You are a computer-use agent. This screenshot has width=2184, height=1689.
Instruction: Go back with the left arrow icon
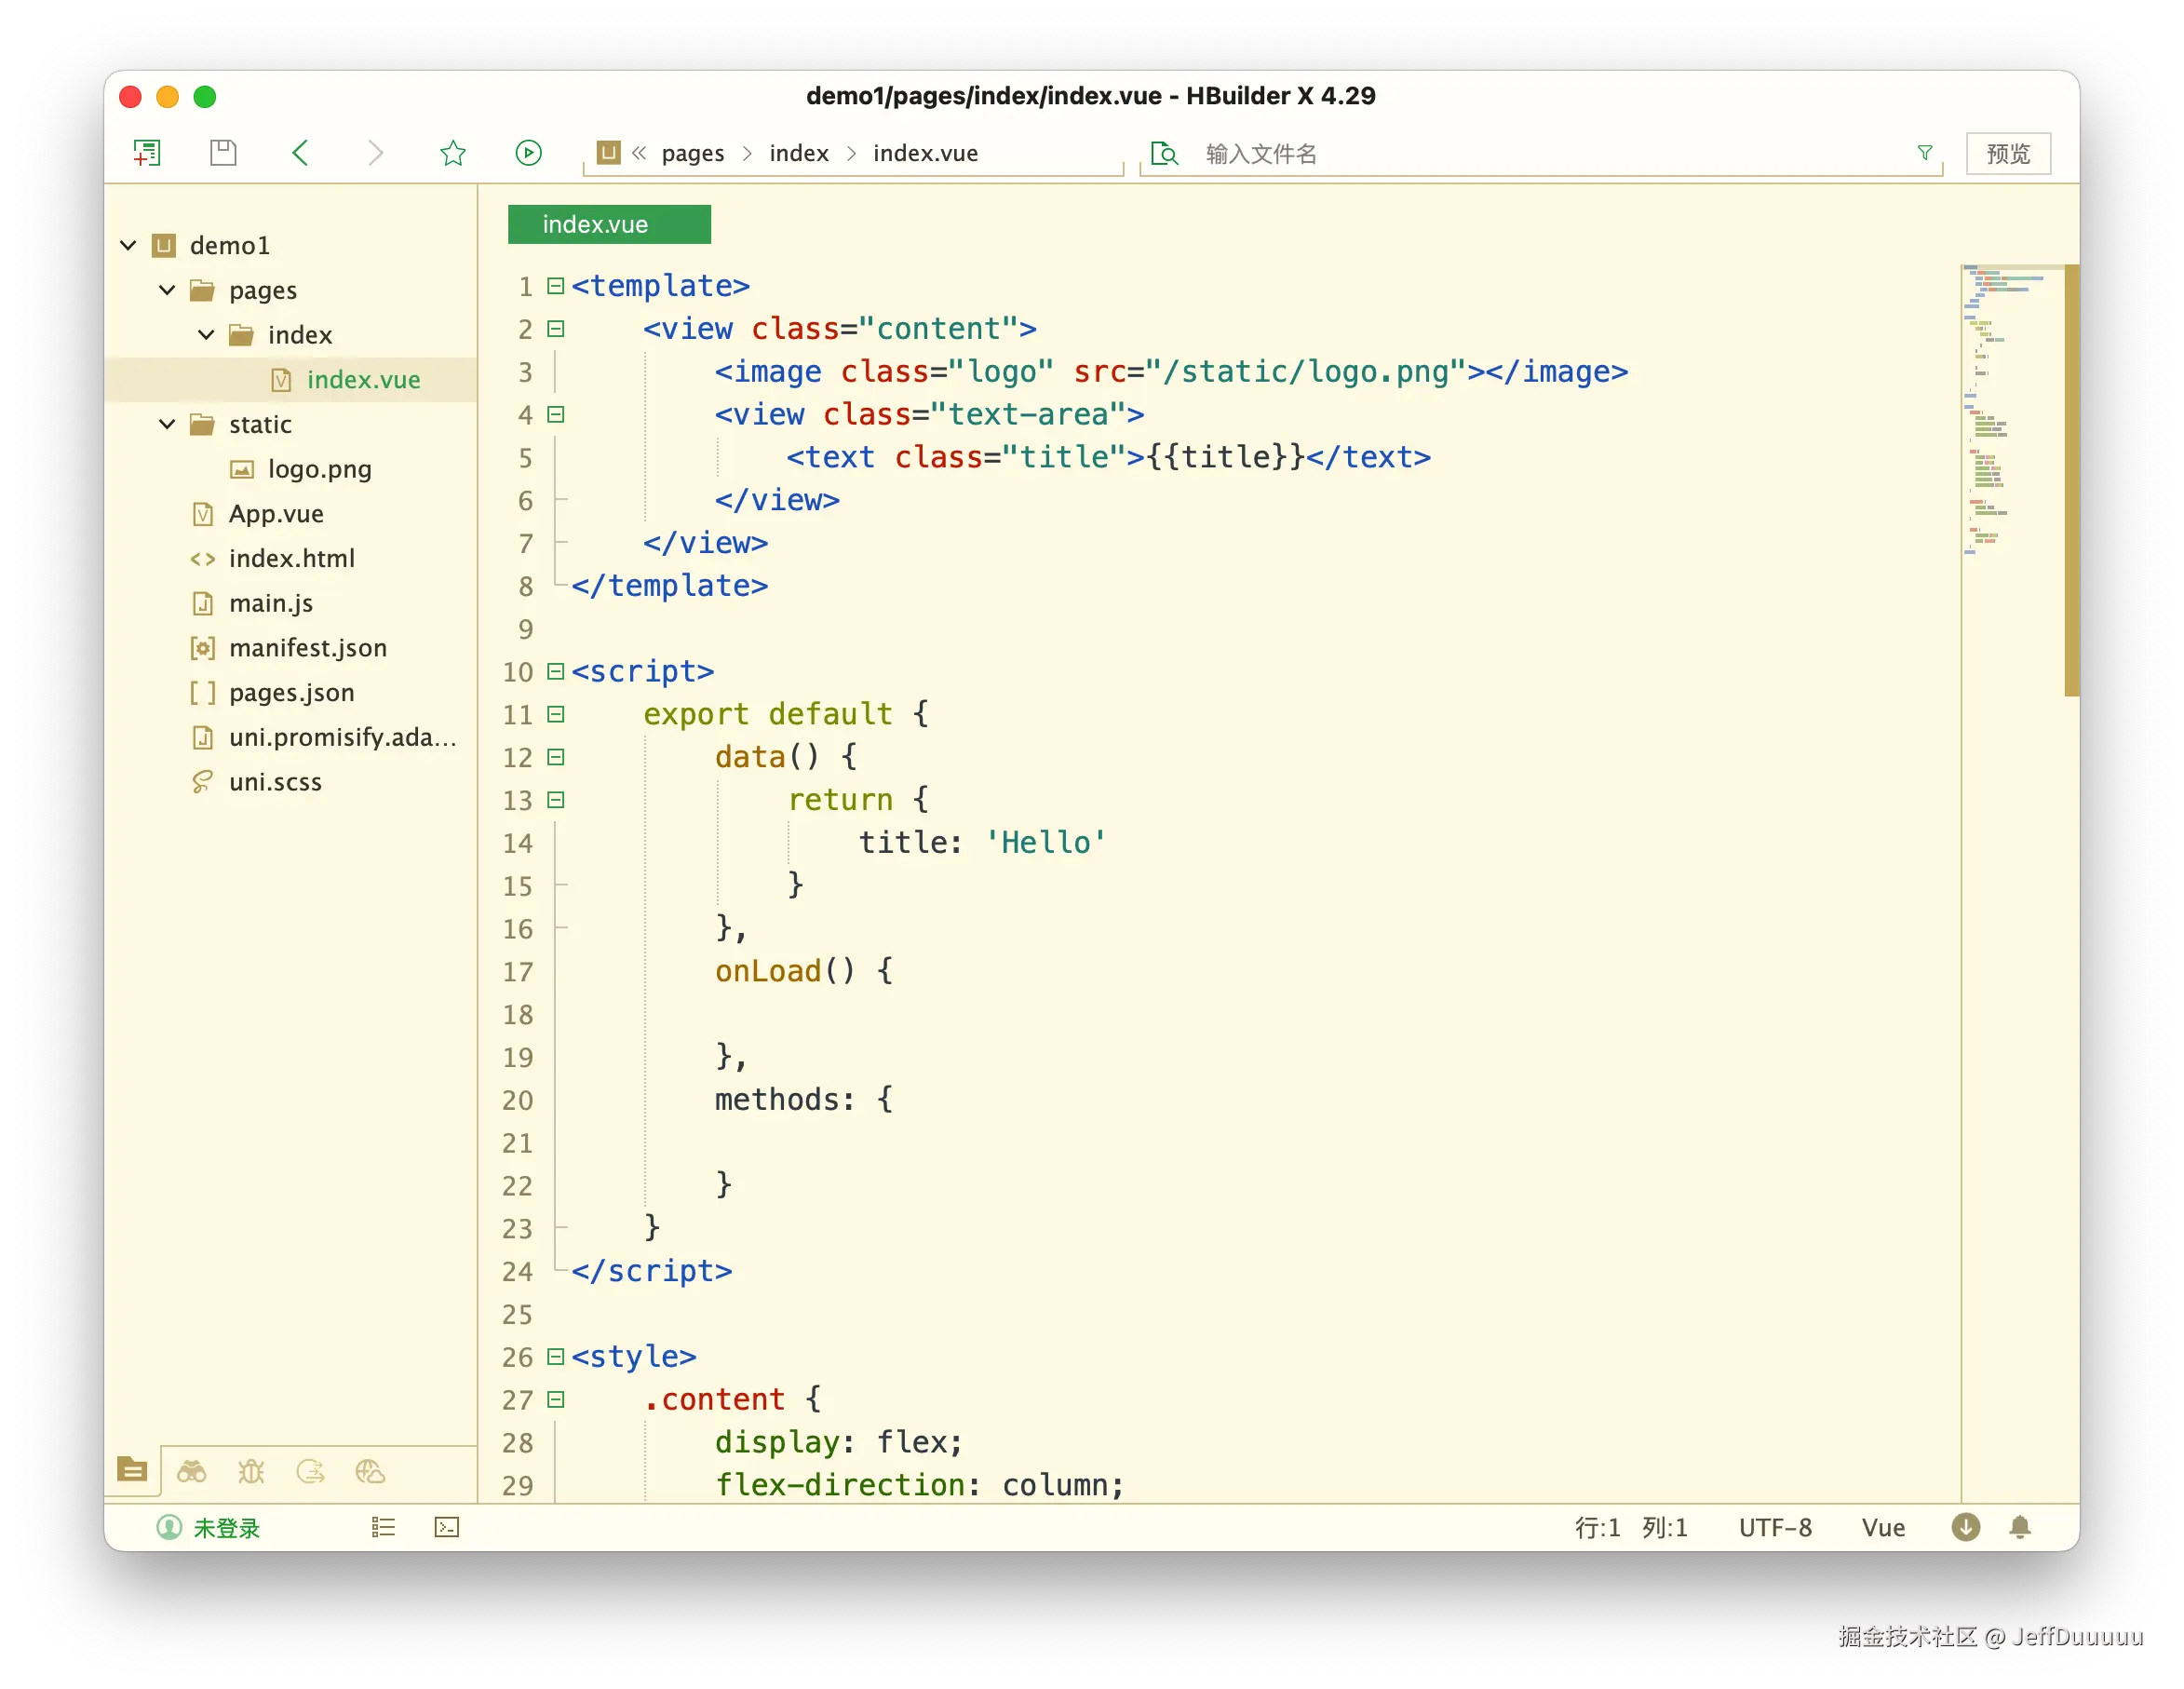coord(300,153)
